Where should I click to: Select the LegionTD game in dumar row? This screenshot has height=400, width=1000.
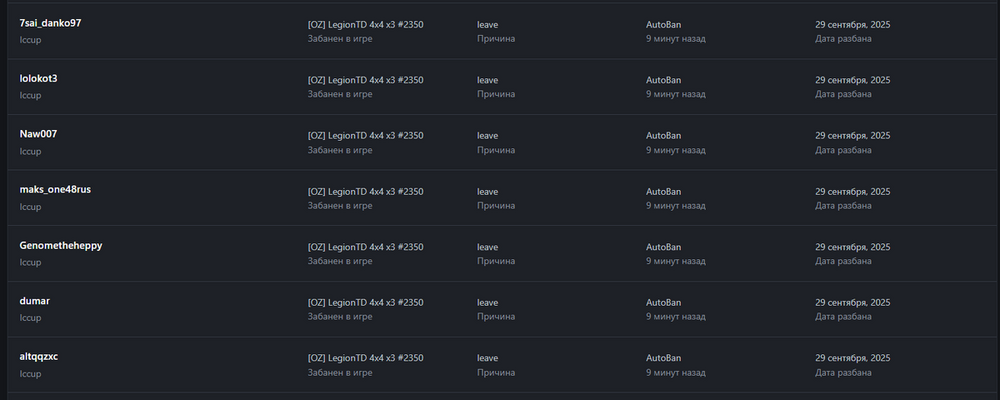[x=365, y=302]
